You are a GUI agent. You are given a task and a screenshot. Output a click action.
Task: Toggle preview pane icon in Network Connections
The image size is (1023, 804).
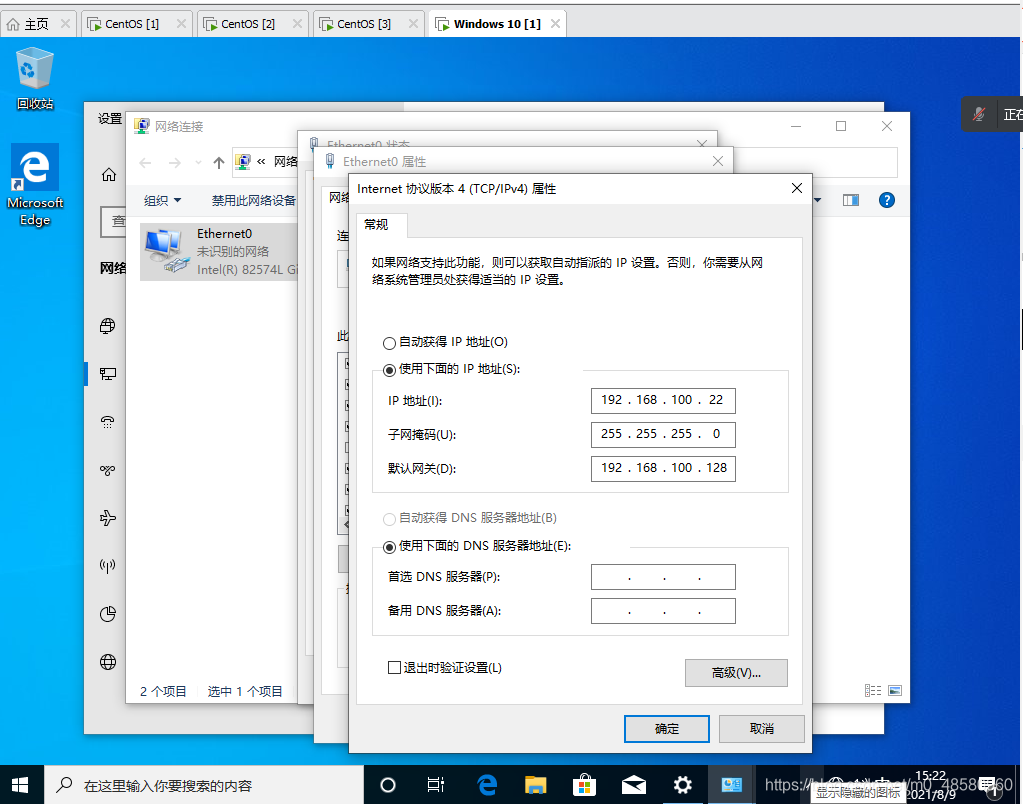coord(851,200)
